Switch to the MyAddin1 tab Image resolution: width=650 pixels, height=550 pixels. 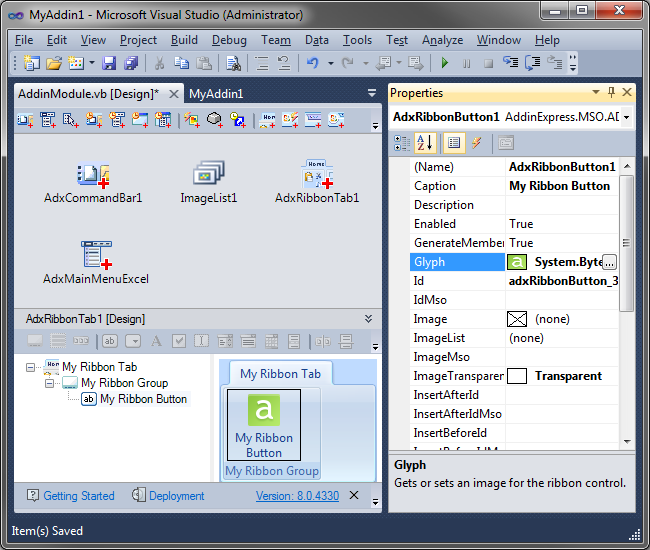point(216,94)
